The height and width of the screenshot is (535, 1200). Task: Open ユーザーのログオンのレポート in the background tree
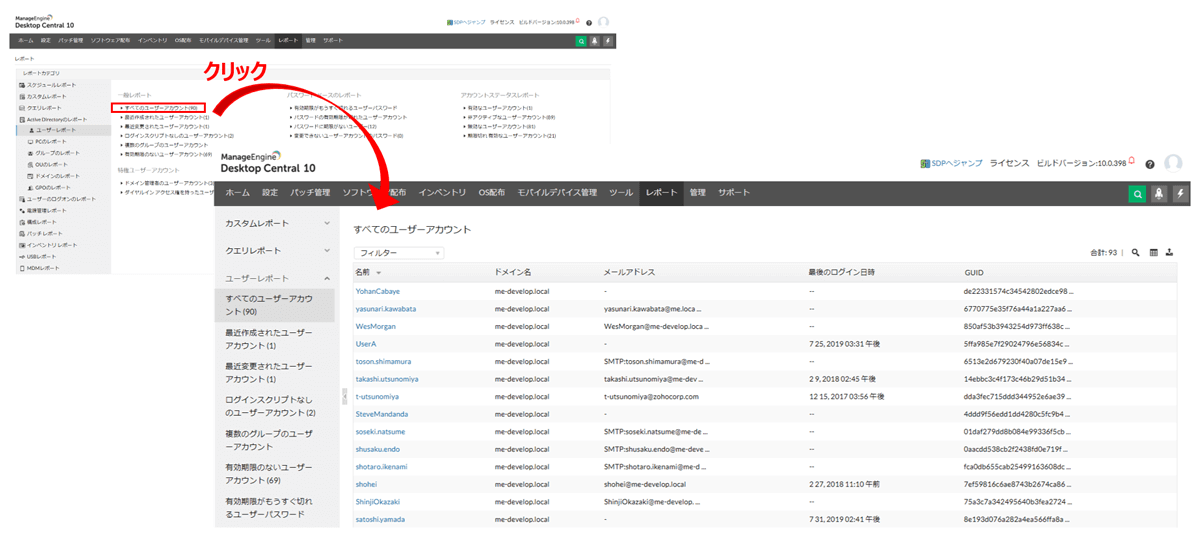tap(60, 199)
